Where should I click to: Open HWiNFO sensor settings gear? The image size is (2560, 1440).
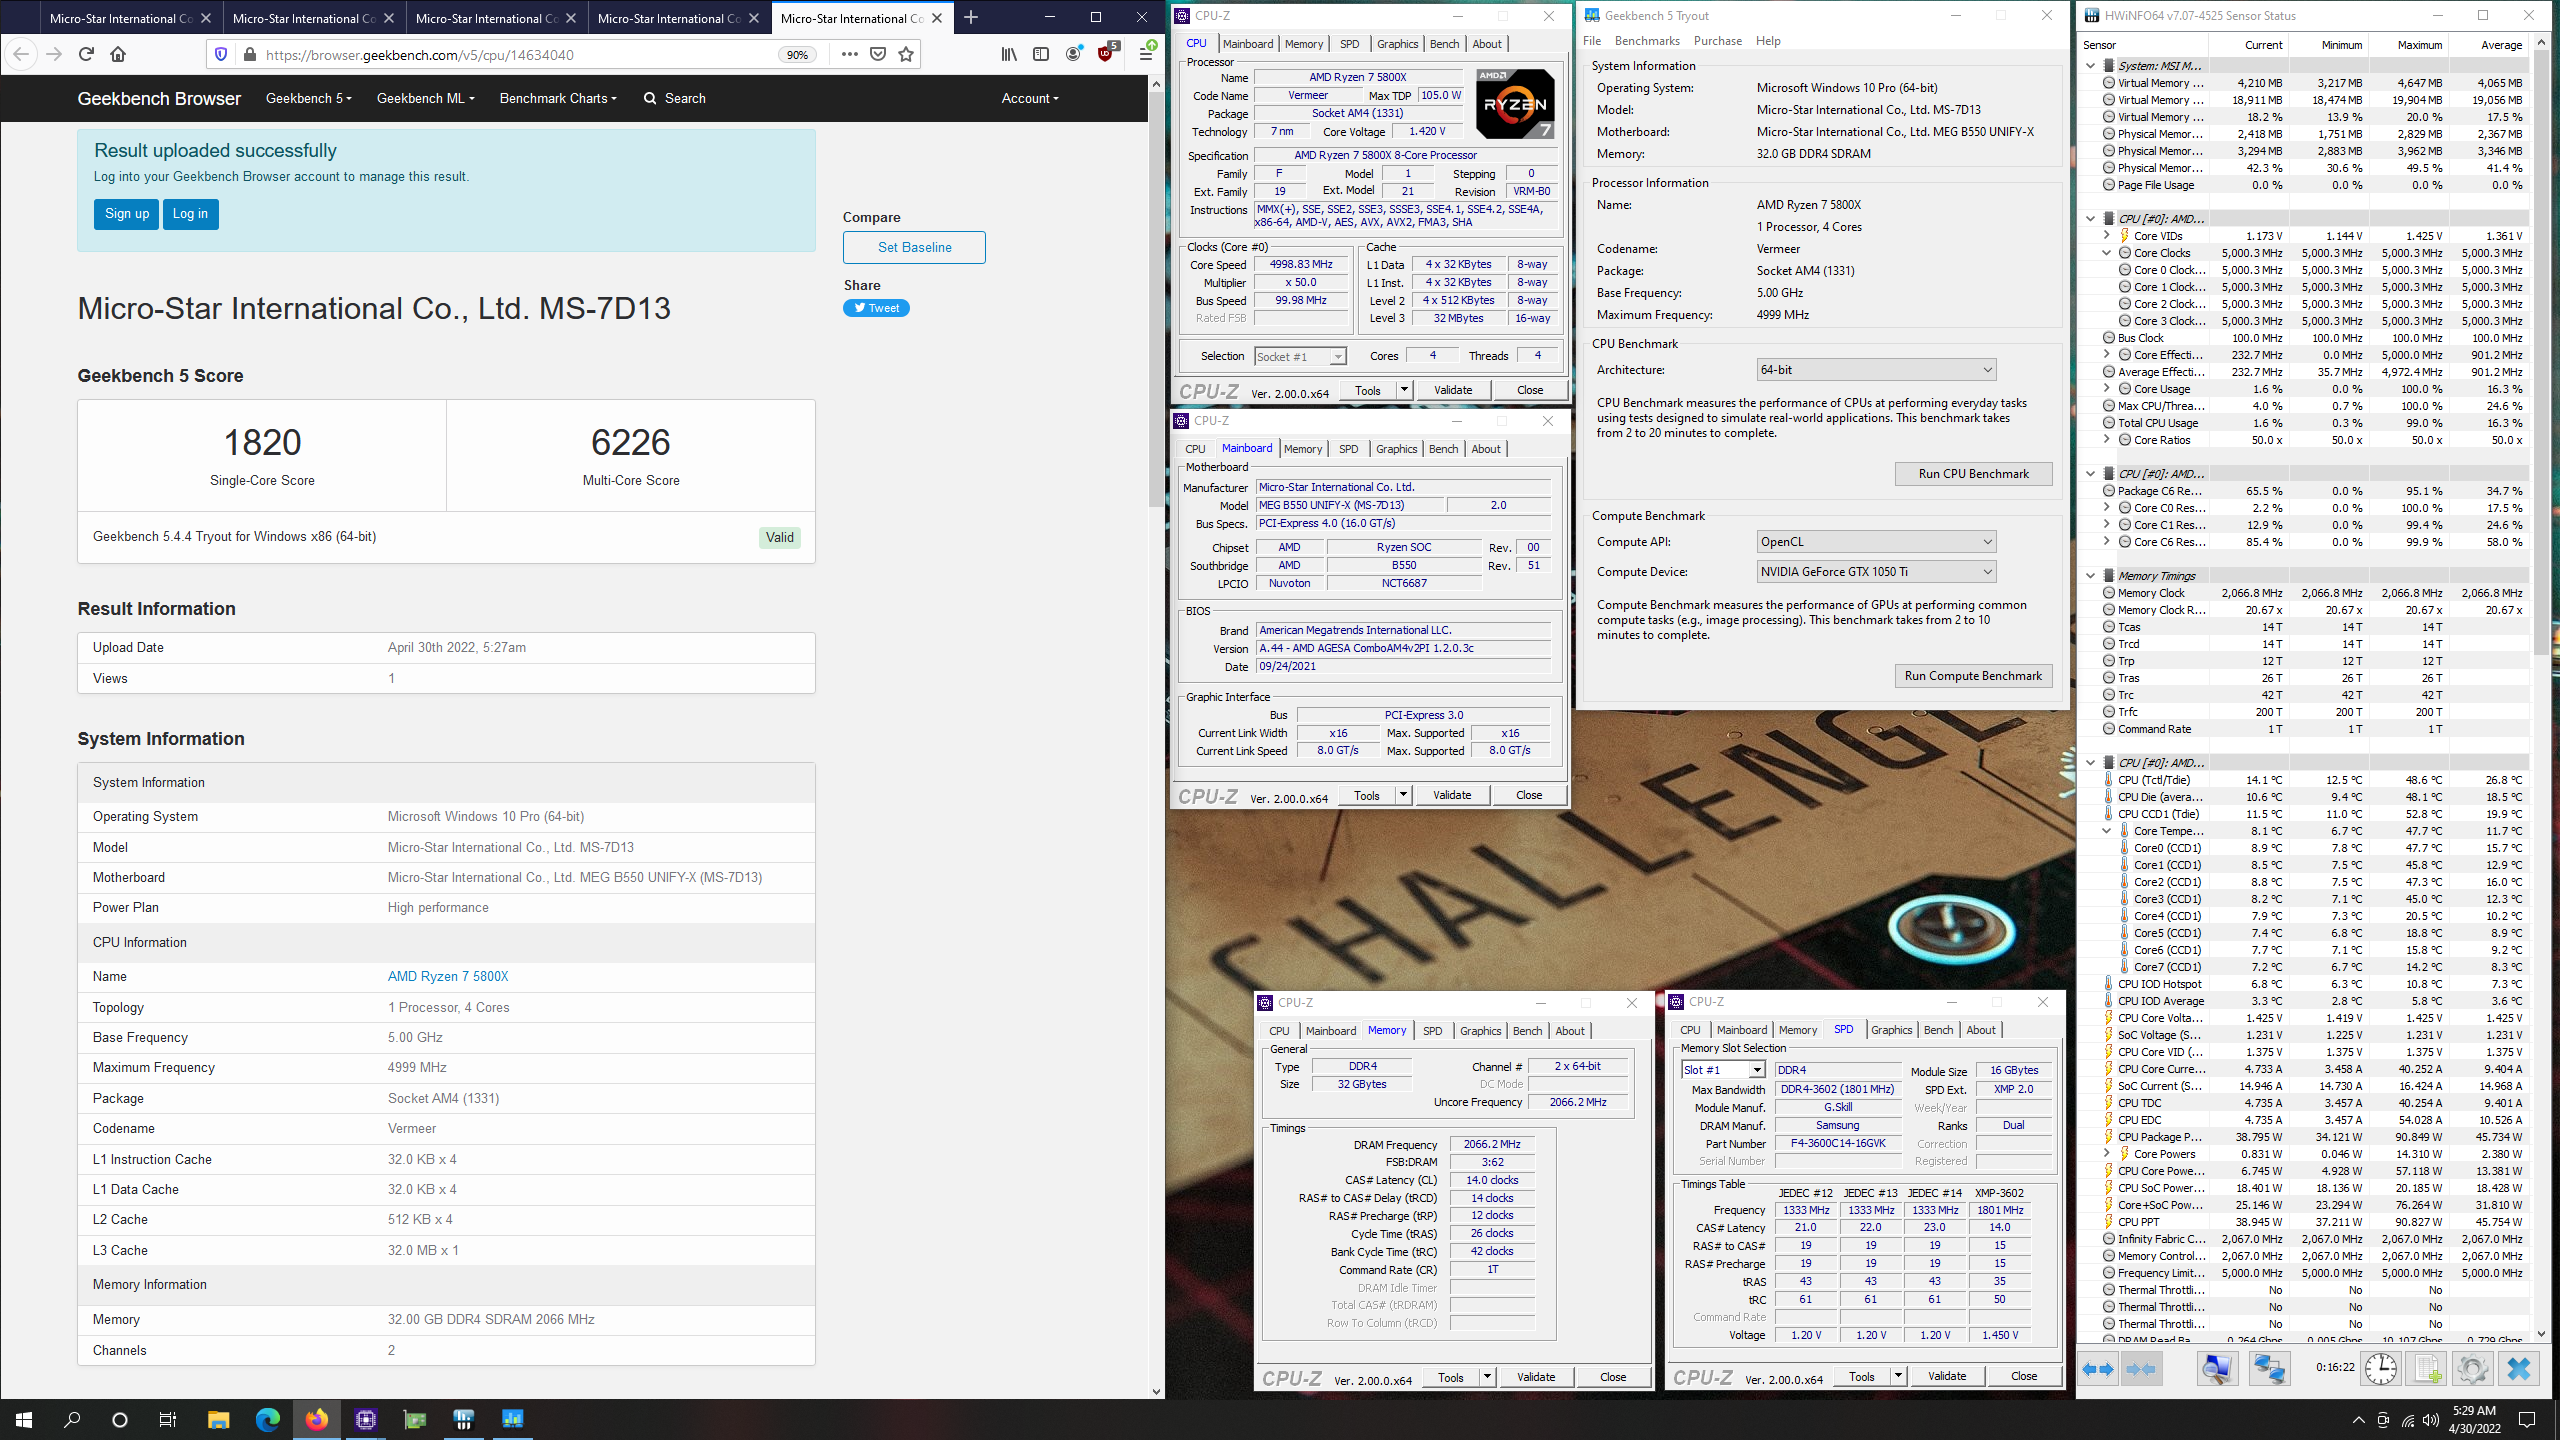pos(2472,1369)
